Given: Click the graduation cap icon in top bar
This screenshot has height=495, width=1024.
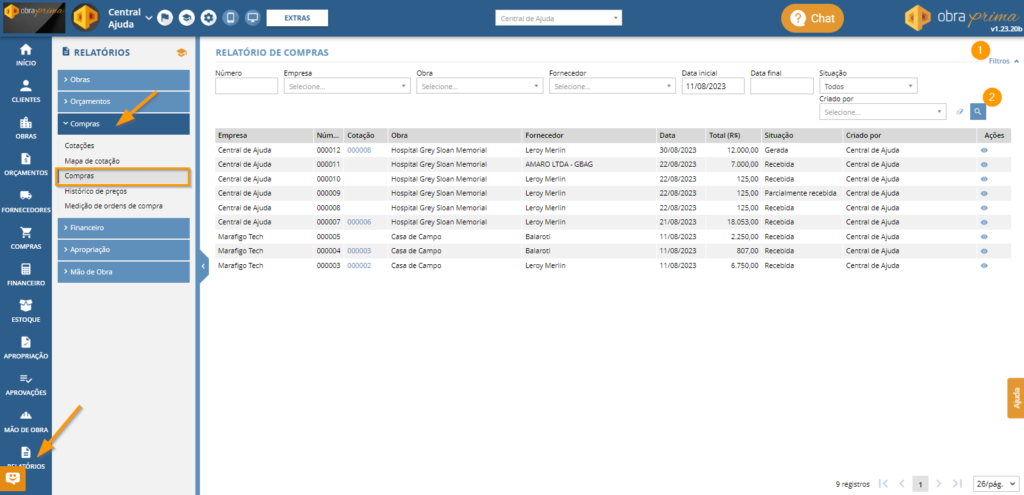Looking at the screenshot, I should click(x=187, y=18).
